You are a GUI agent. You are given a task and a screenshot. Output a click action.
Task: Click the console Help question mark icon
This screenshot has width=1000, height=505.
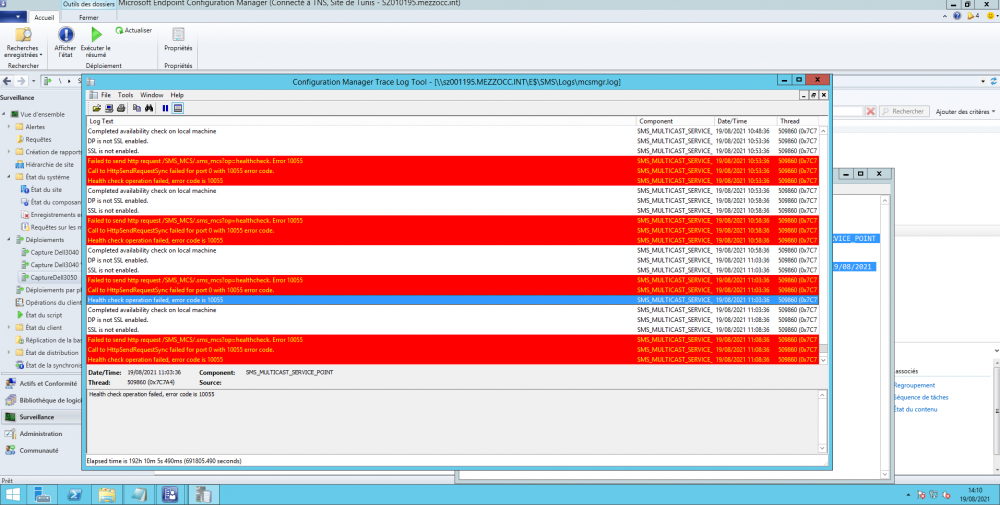[x=957, y=16]
